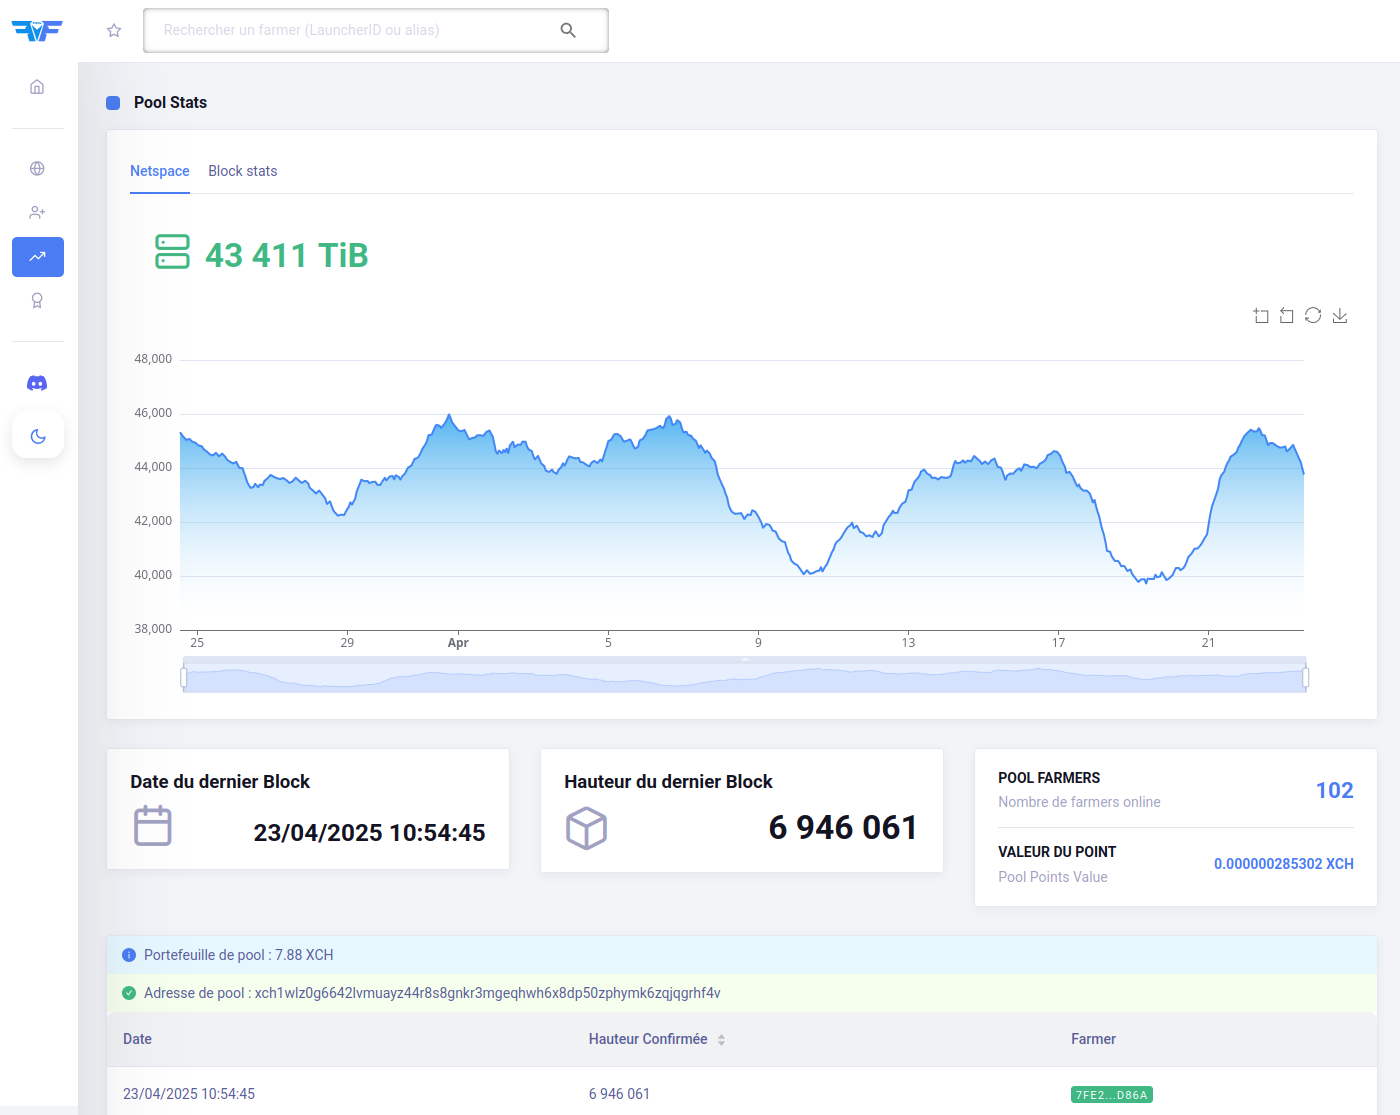Open the add-user icon in sidebar

[37, 213]
